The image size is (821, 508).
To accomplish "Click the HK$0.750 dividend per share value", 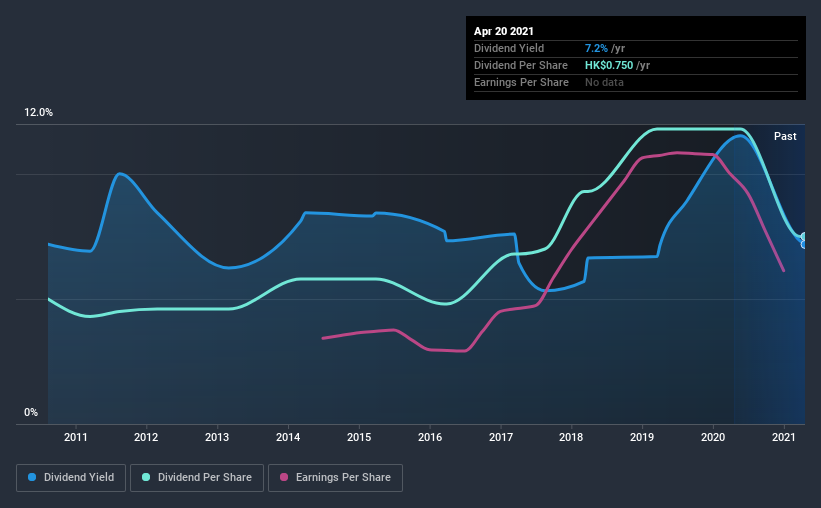I will click(x=609, y=65).
